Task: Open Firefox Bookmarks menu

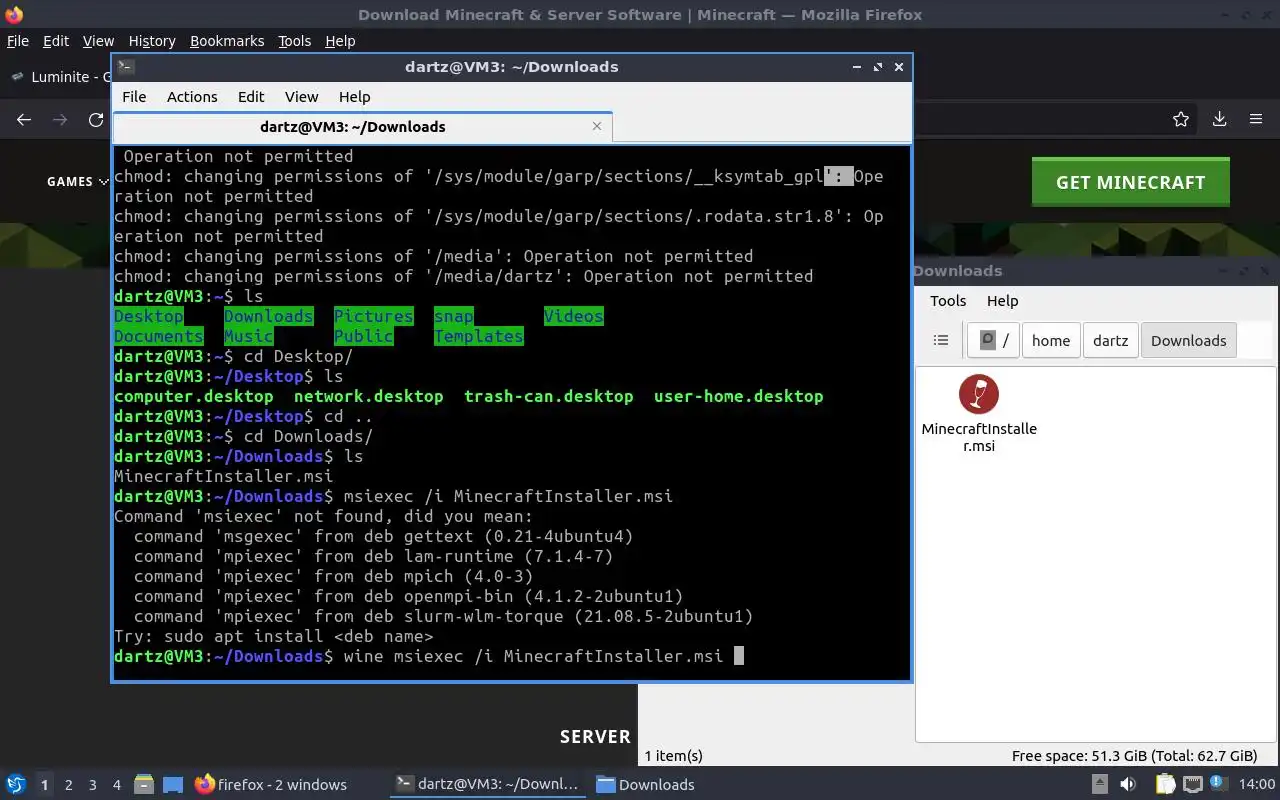Action: (227, 40)
